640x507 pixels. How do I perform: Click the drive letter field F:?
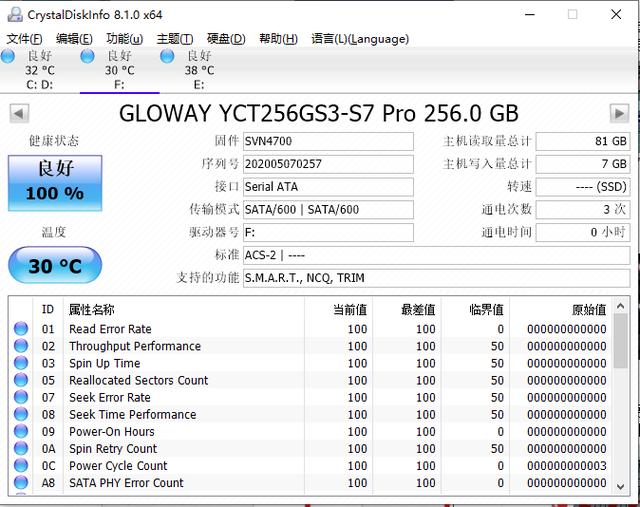(328, 233)
